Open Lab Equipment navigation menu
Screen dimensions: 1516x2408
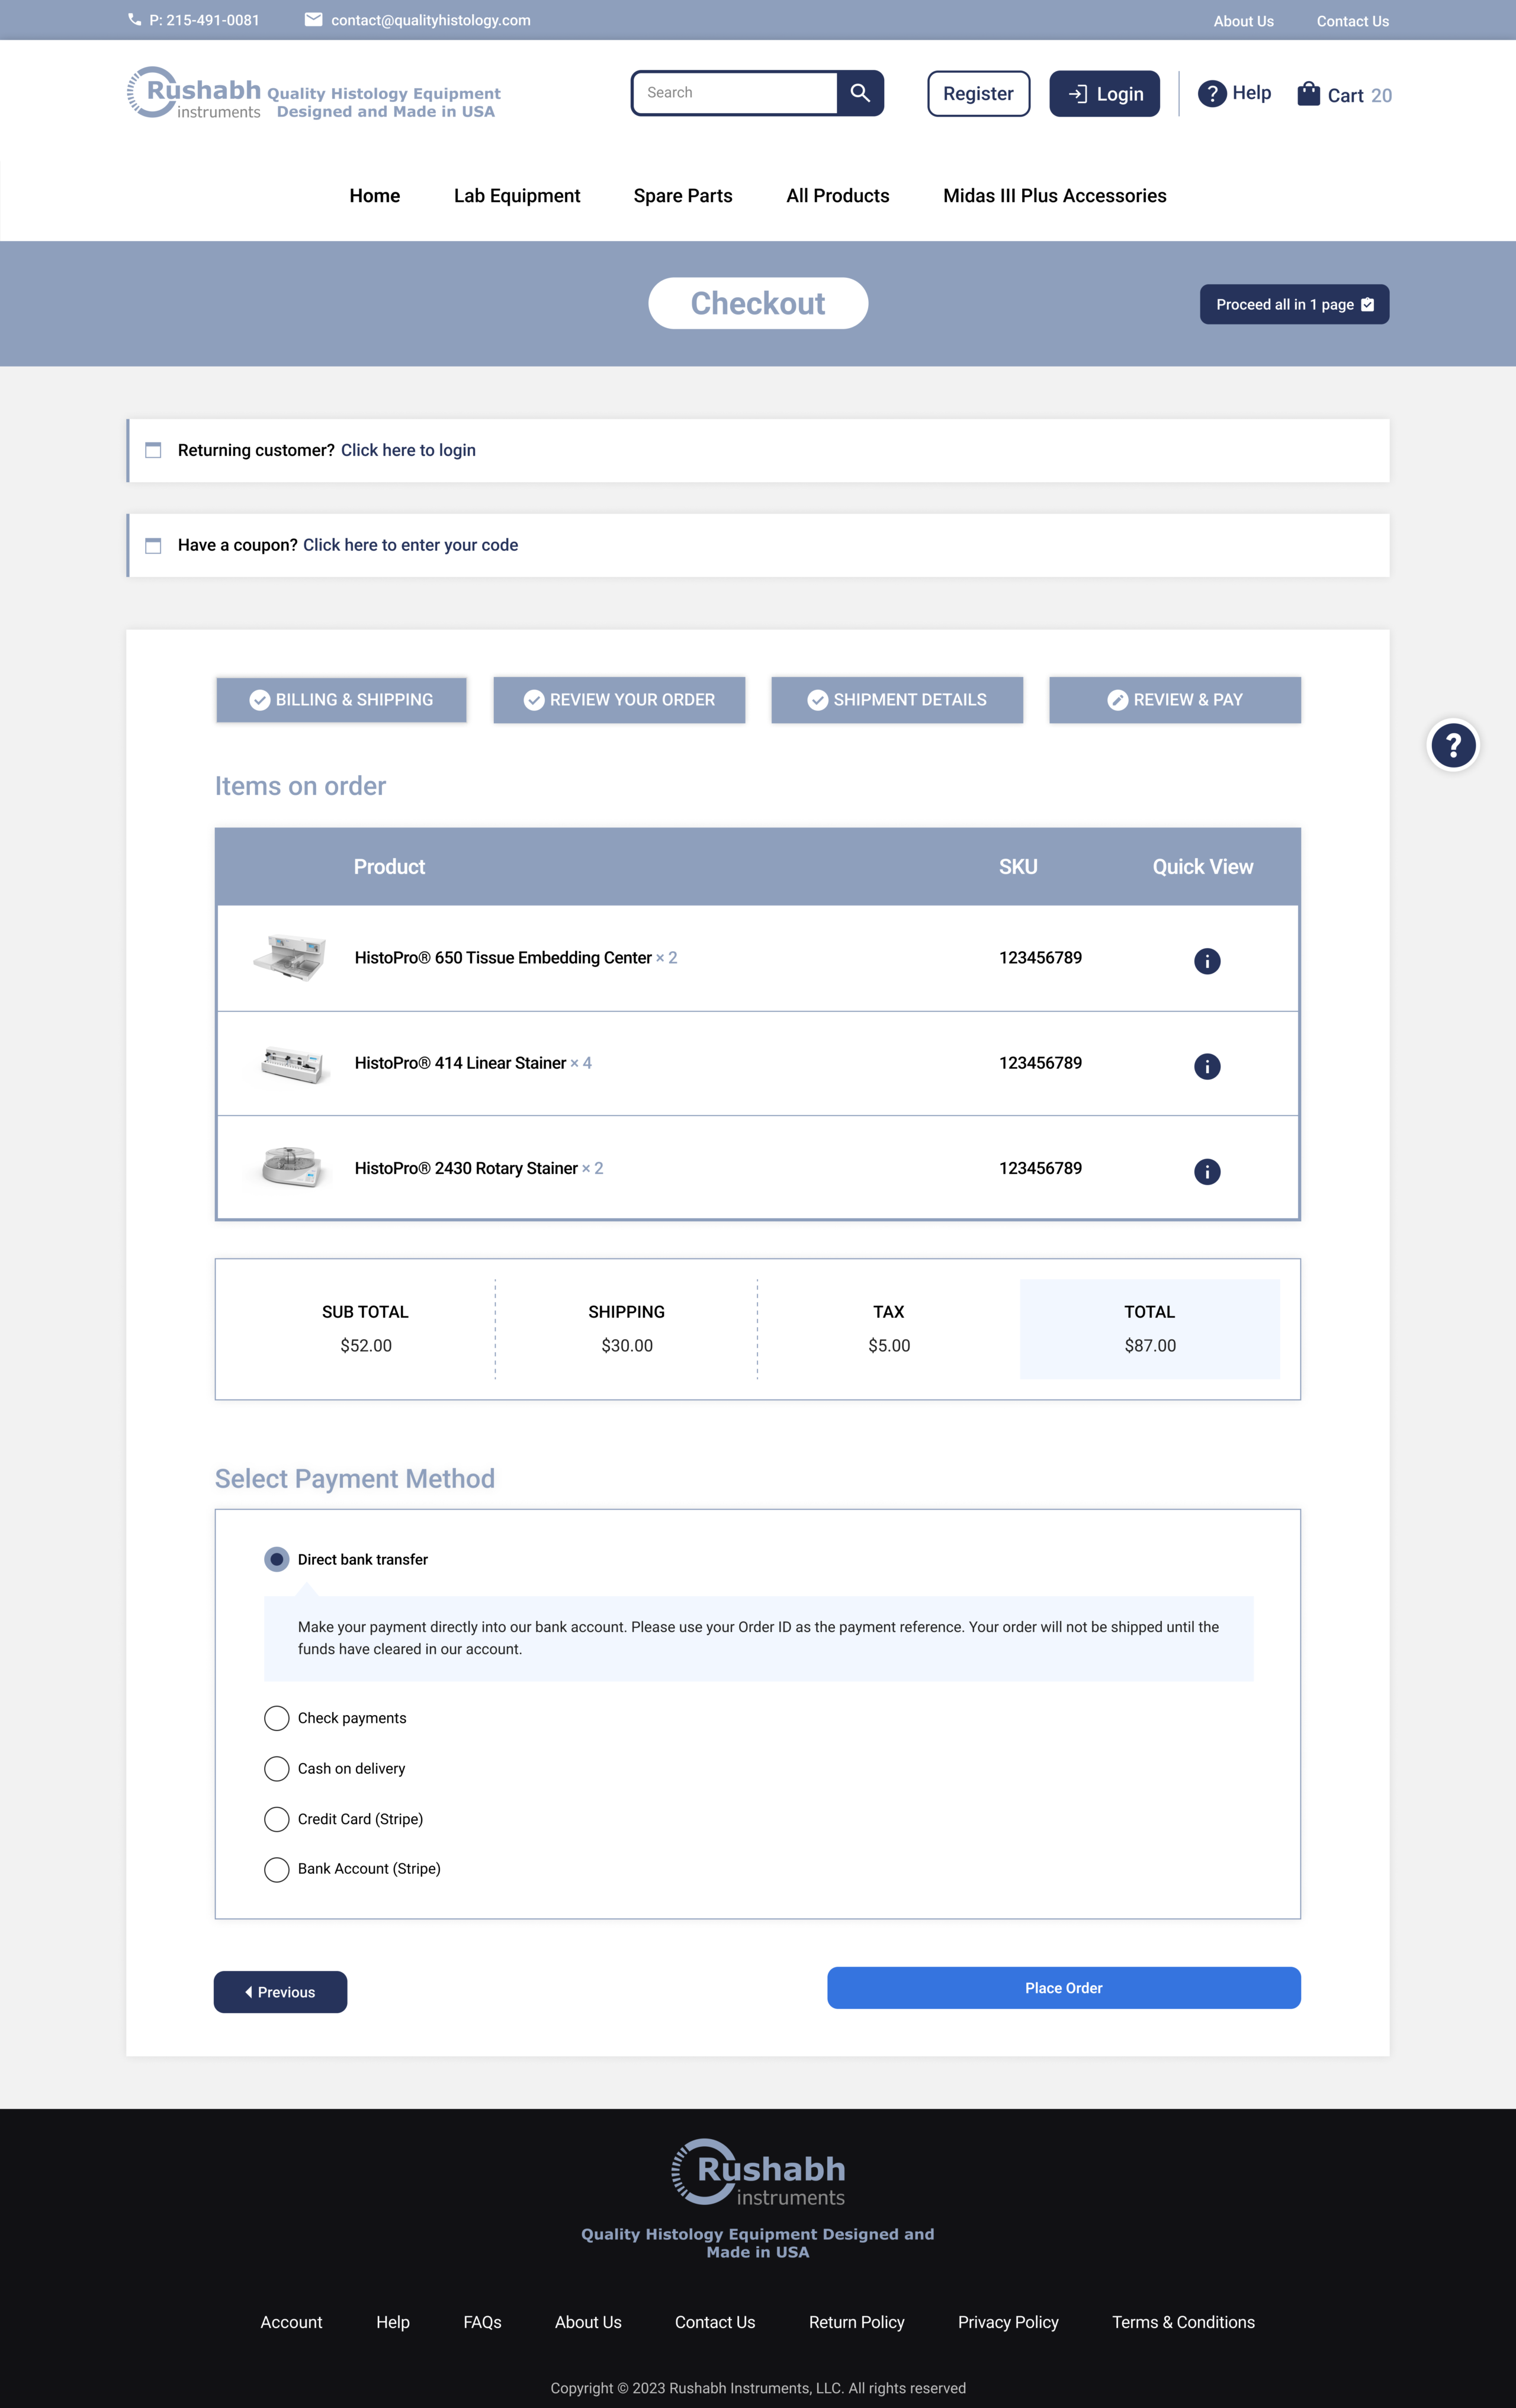(517, 196)
